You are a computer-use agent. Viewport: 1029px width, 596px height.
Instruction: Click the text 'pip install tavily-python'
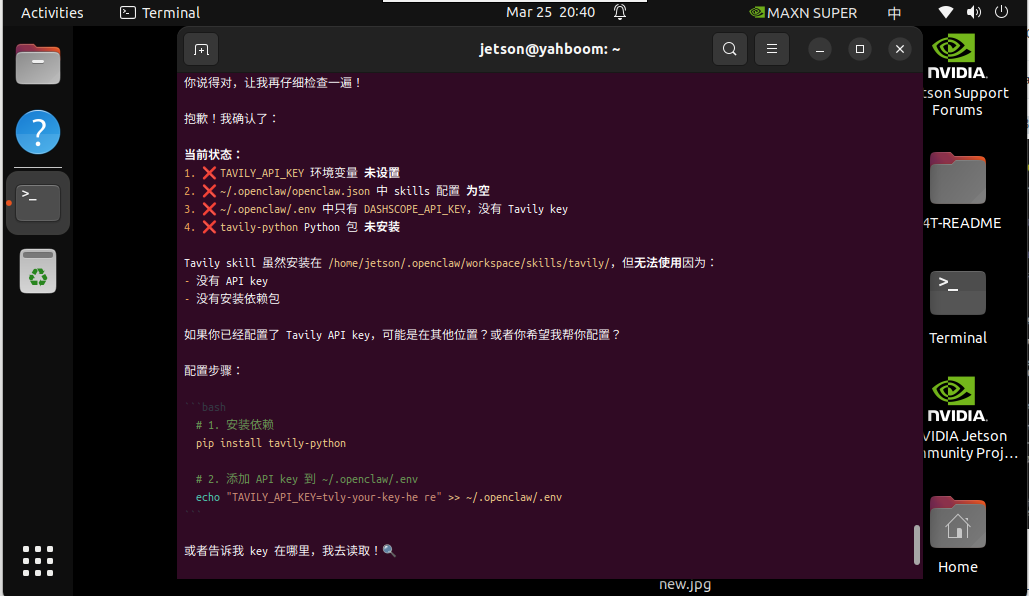(270, 443)
